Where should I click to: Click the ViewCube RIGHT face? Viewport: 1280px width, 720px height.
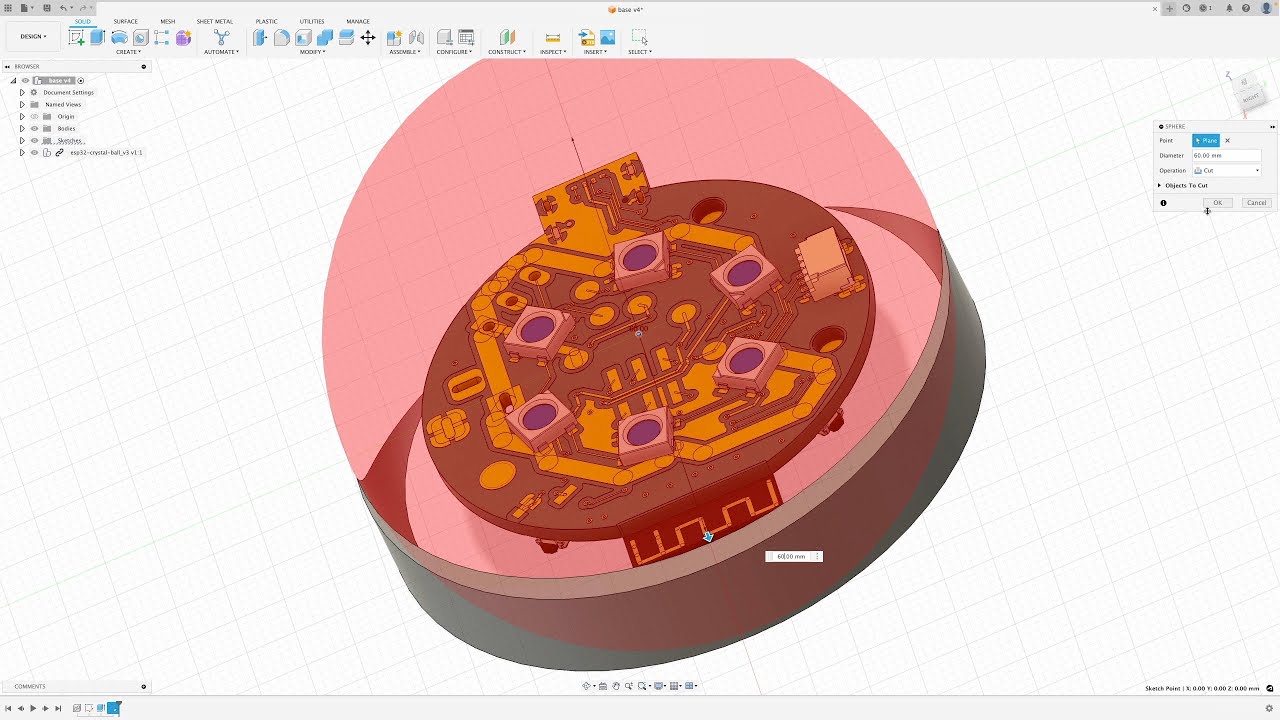(x=1250, y=99)
